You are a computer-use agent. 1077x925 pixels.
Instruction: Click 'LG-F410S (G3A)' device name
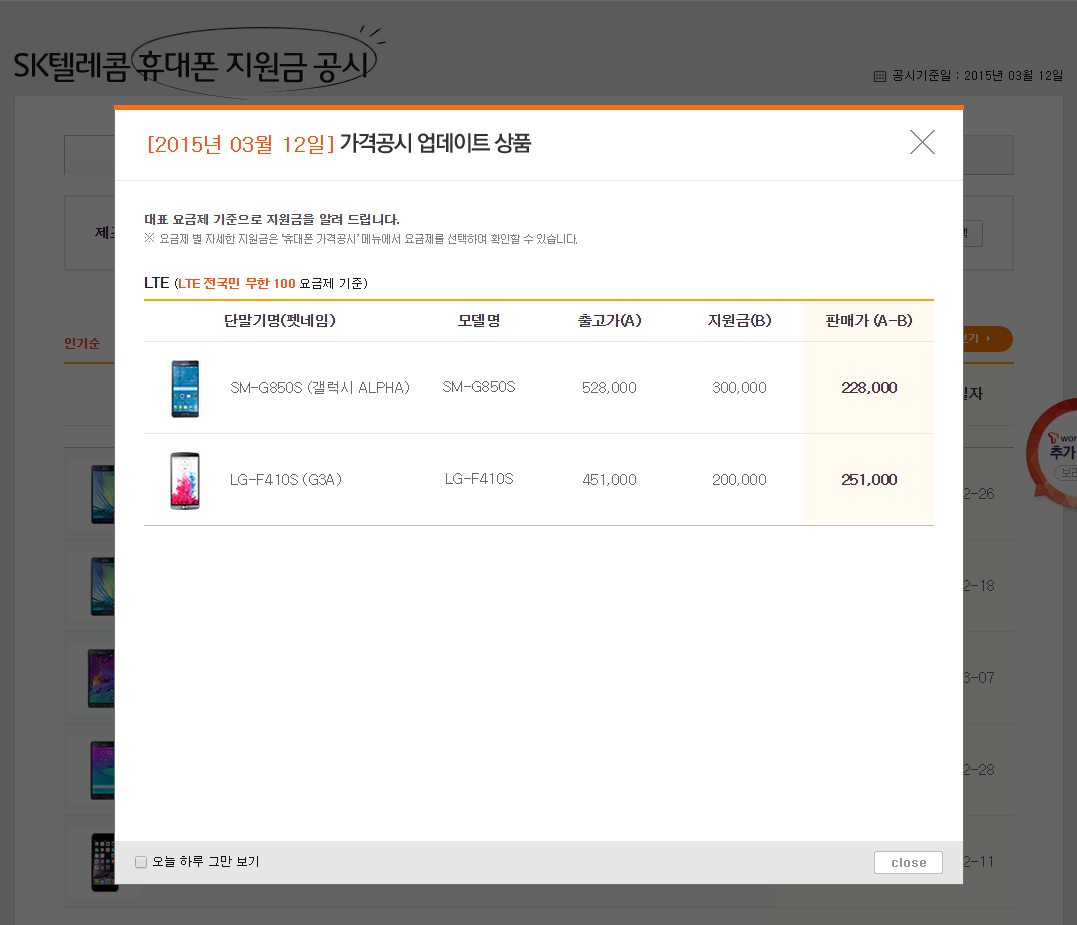coord(286,480)
